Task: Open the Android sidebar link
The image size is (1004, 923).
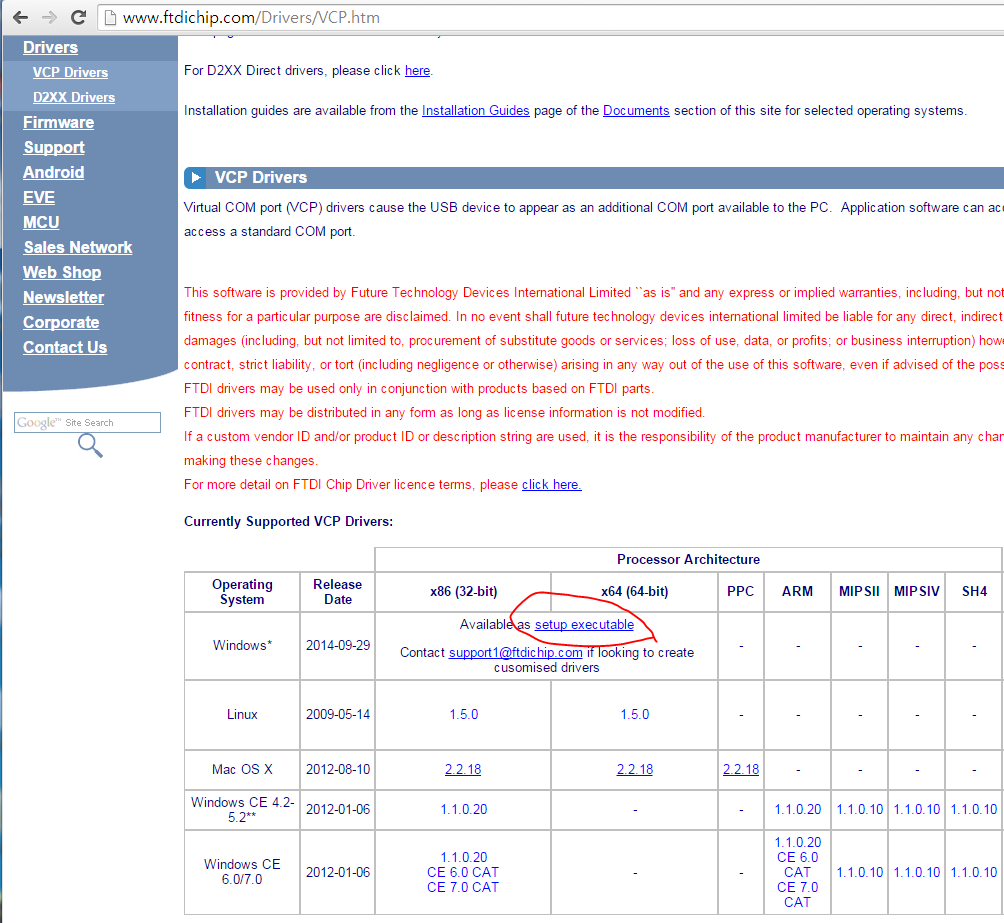Action: click(54, 172)
